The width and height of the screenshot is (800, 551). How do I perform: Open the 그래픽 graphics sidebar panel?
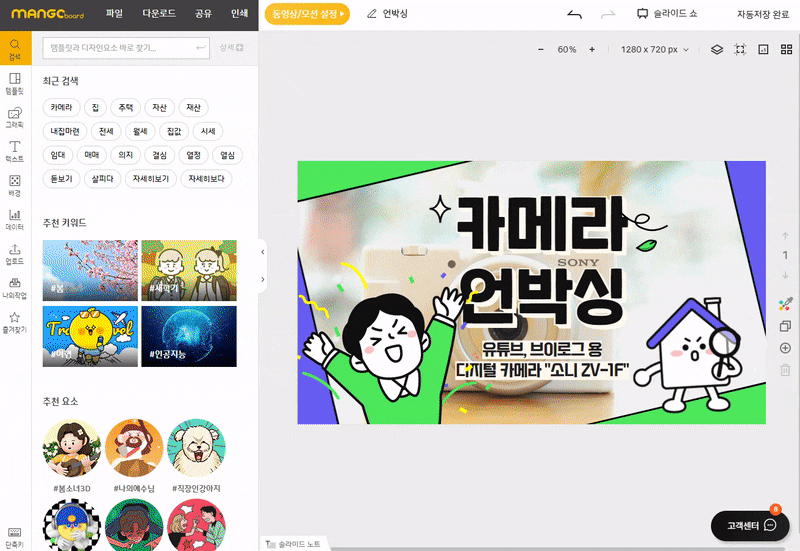15,117
